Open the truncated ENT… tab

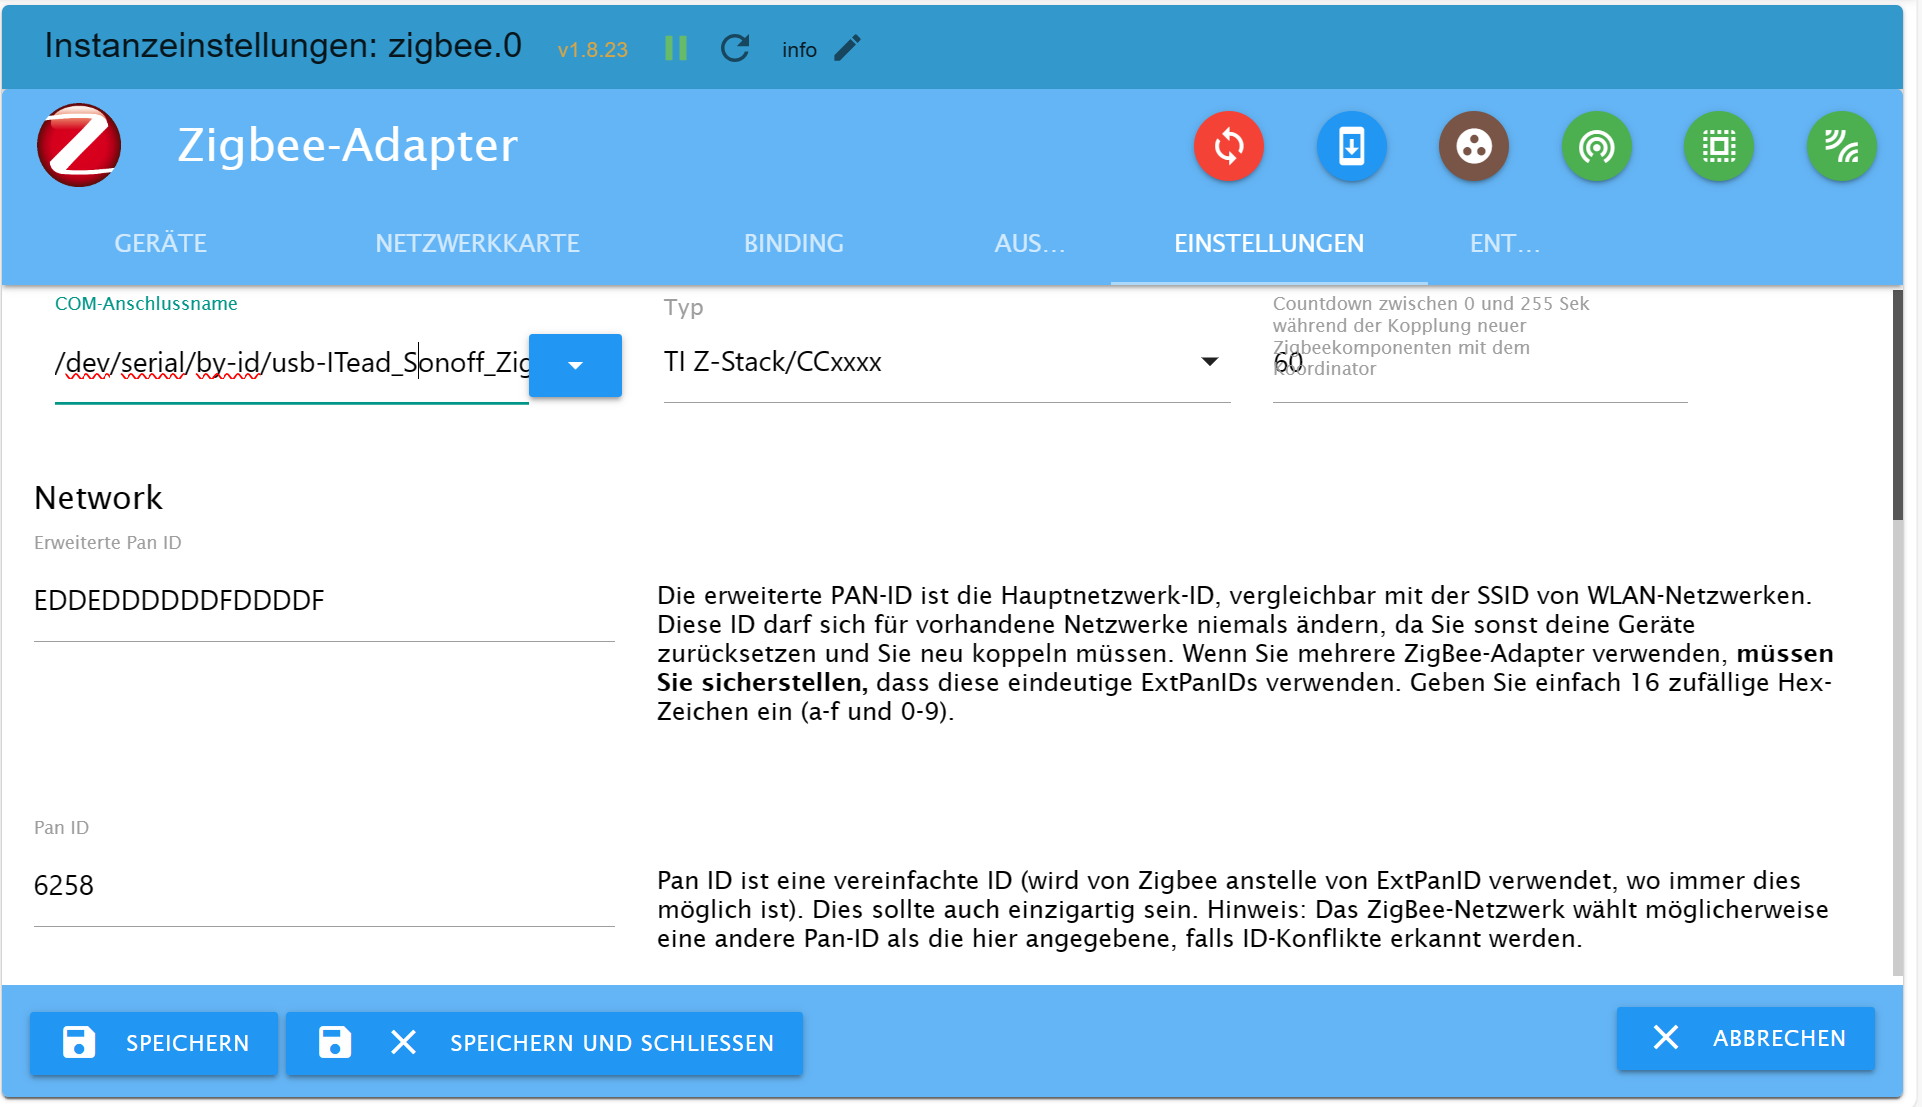[1504, 243]
